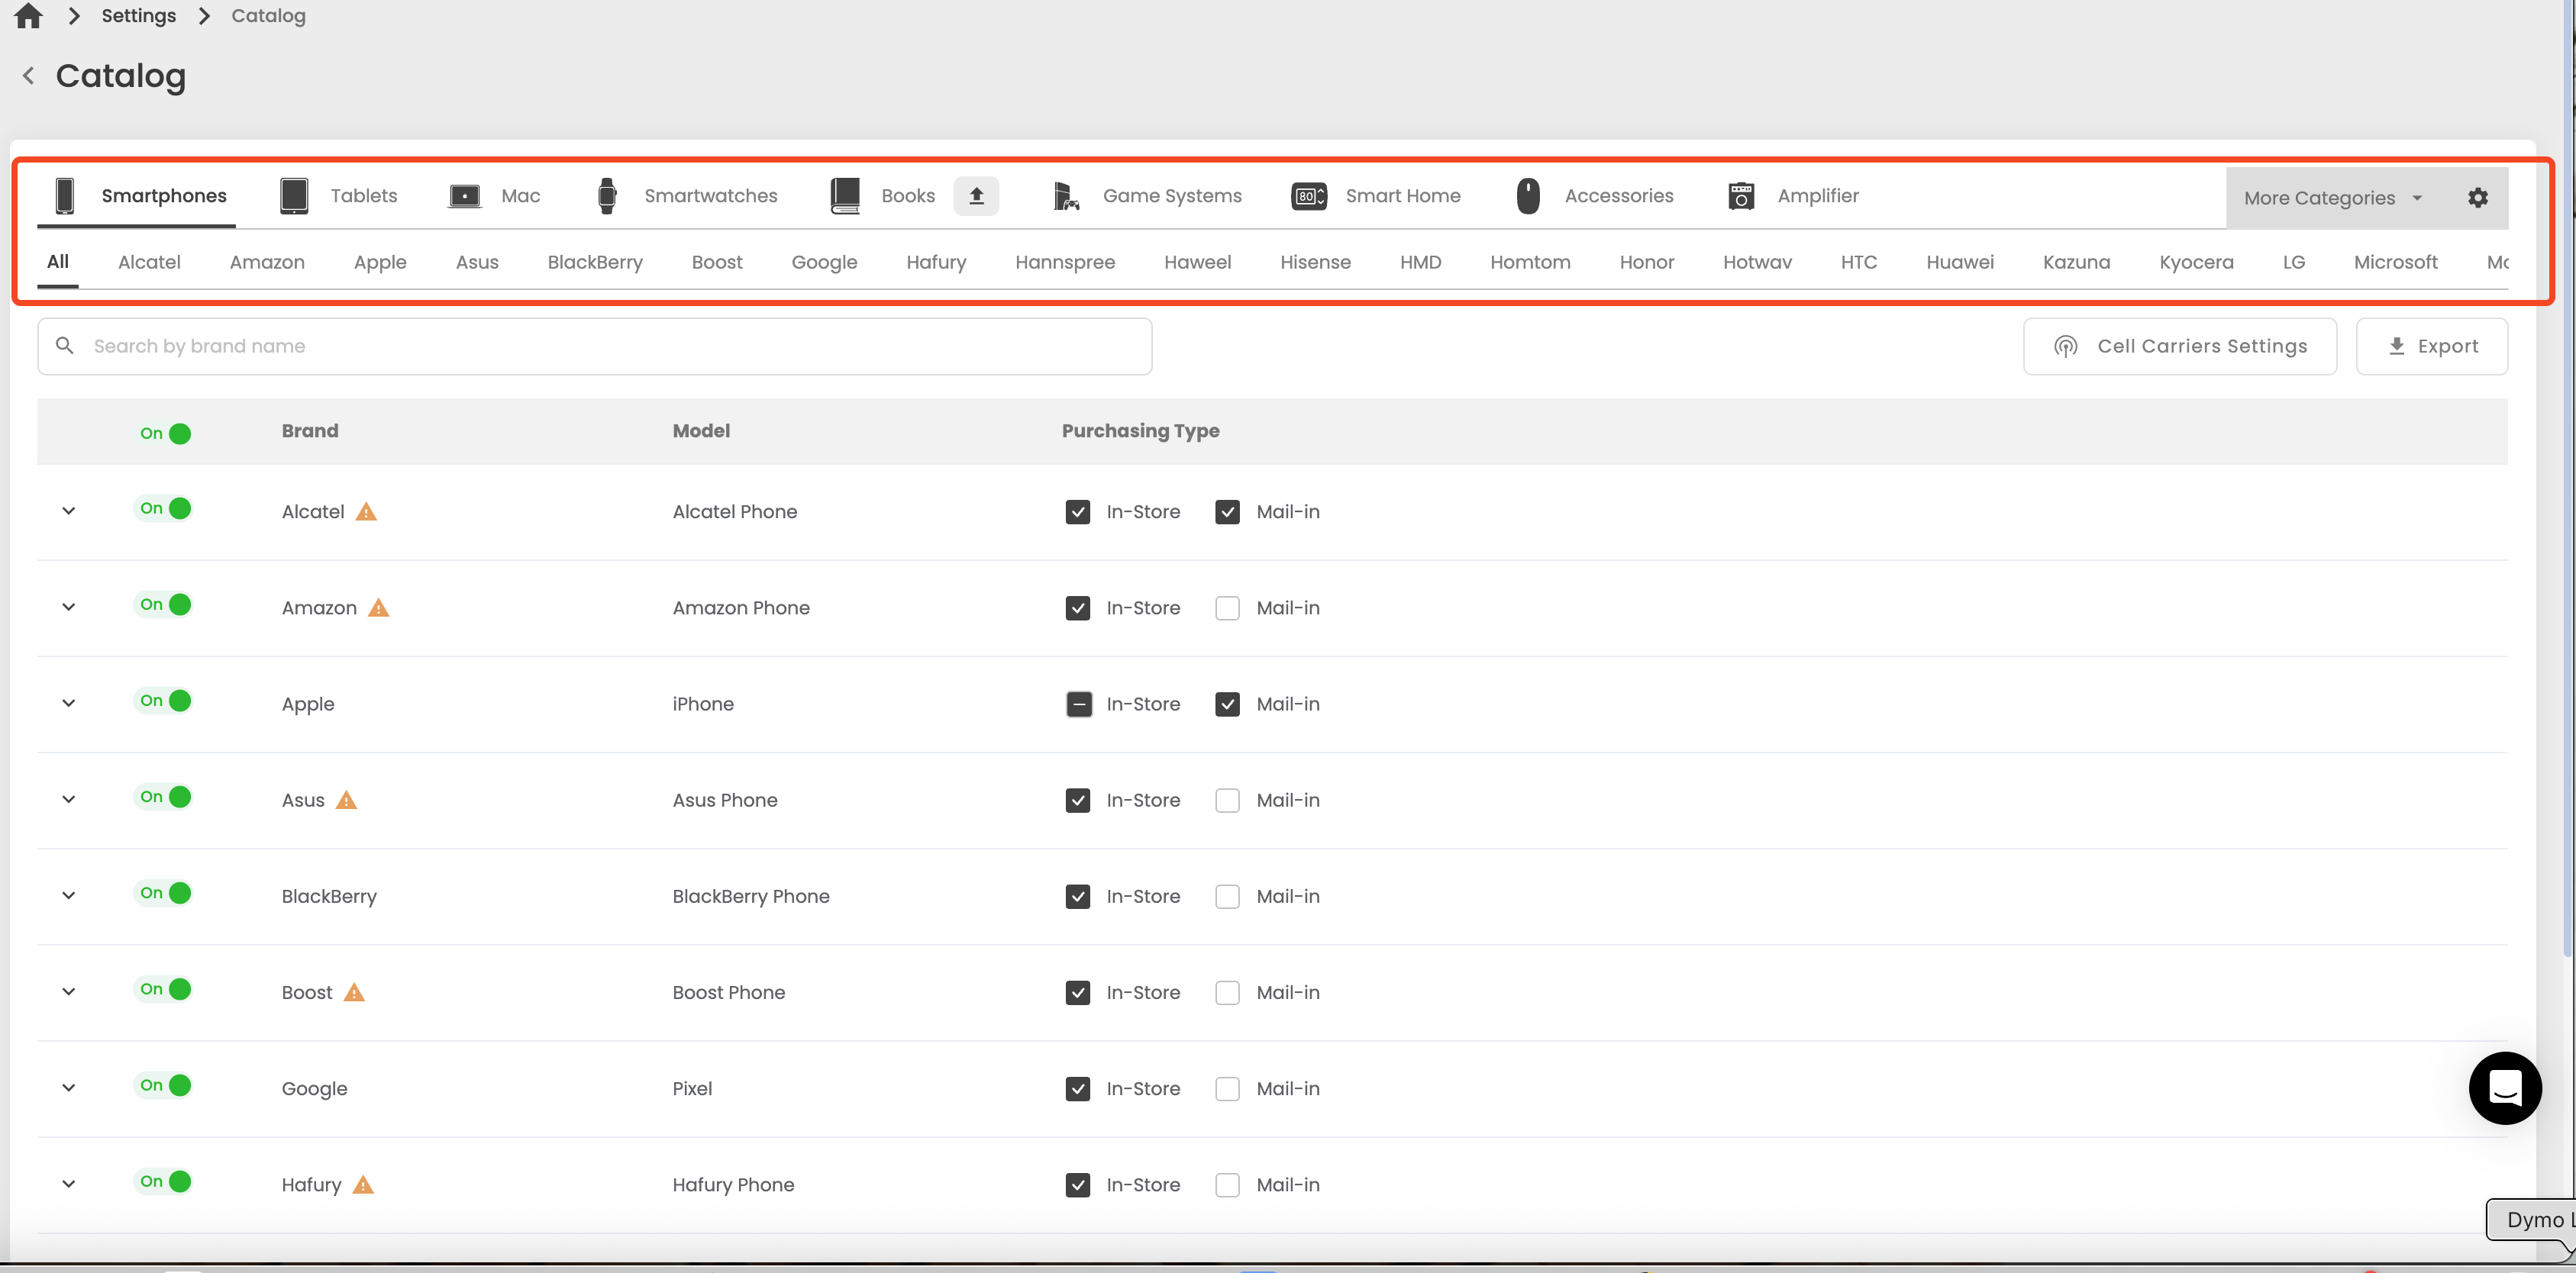Click the Brand column header
The height and width of the screenshot is (1273, 2576).
click(x=310, y=431)
